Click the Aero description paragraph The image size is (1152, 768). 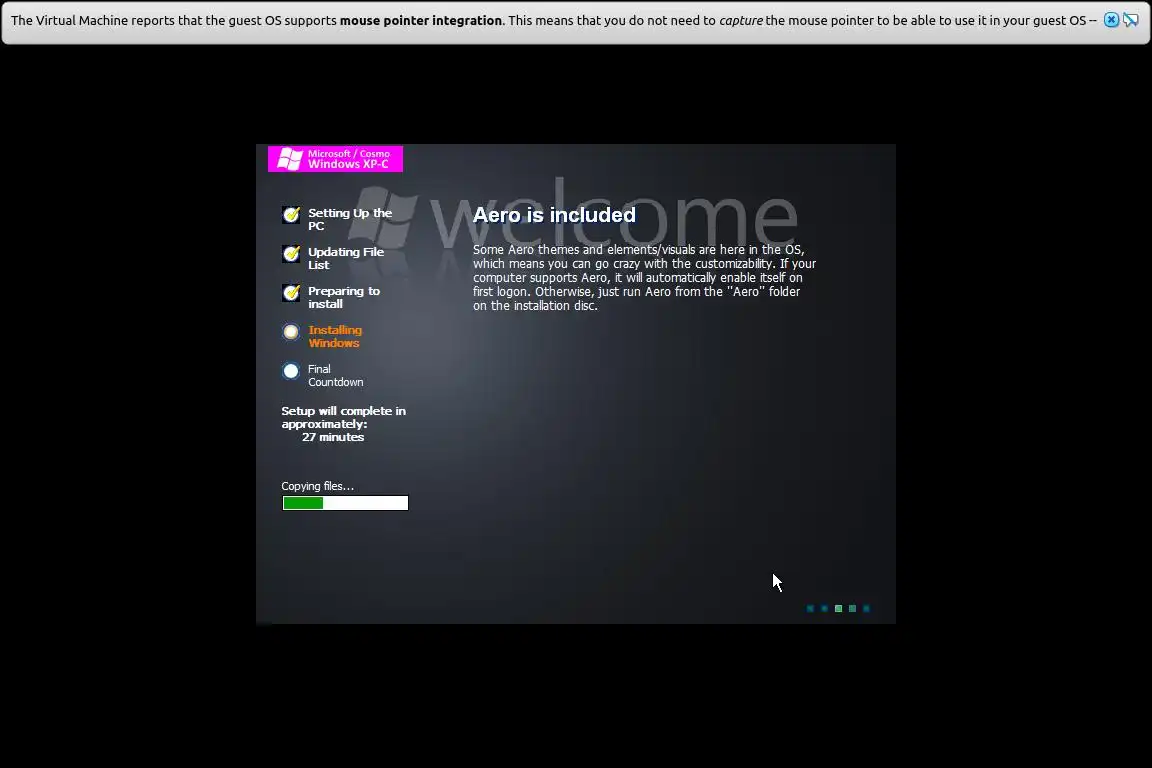644,278
